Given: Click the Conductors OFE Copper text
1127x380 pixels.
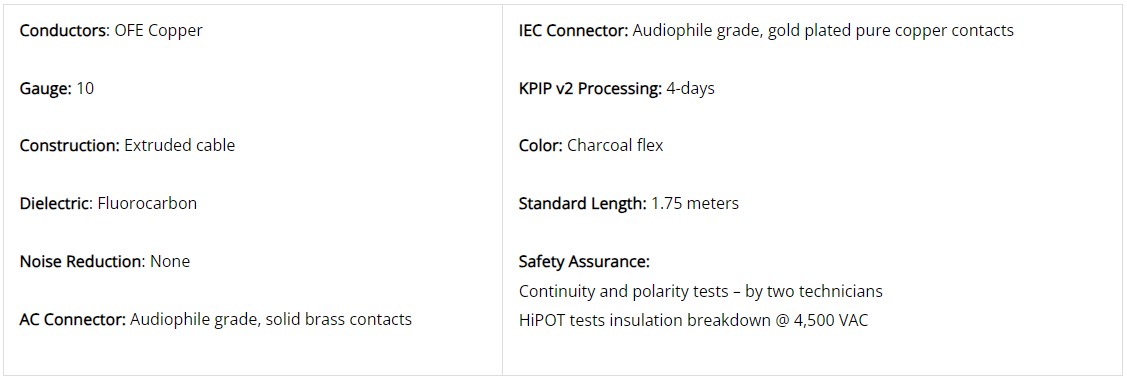Looking at the screenshot, I should pos(111,31).
